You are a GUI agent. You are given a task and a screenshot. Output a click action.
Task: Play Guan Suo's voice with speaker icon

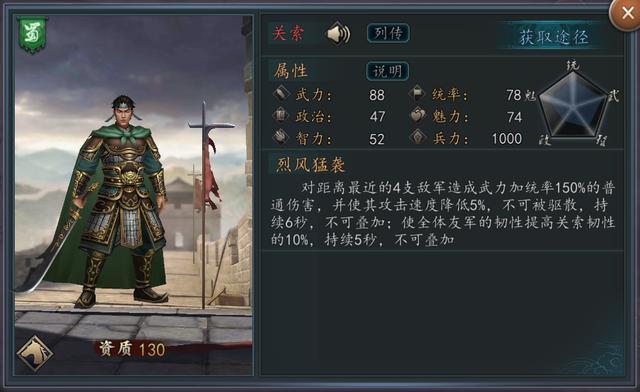click(x=338, y=33)
